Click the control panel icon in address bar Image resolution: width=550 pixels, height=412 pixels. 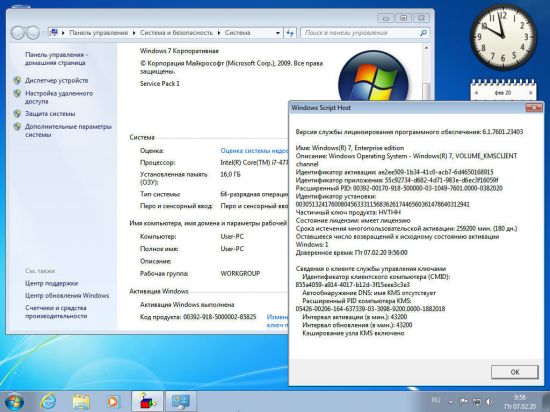click(54, 33)
